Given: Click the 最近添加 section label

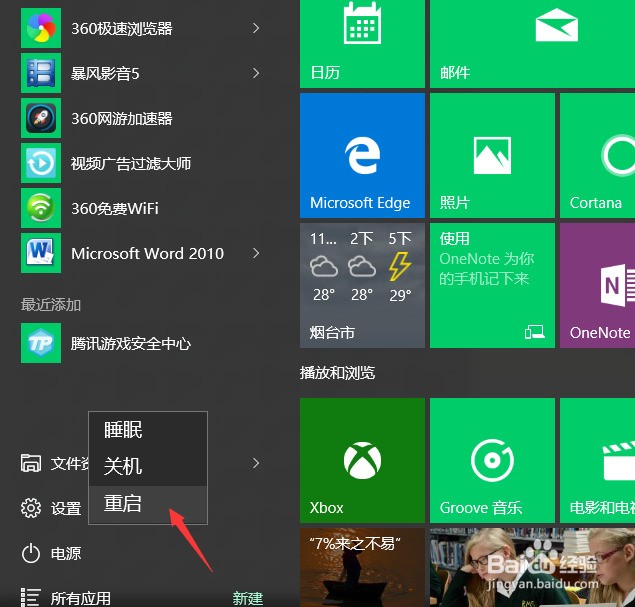Looking at the screenshot, I should 51,305.
